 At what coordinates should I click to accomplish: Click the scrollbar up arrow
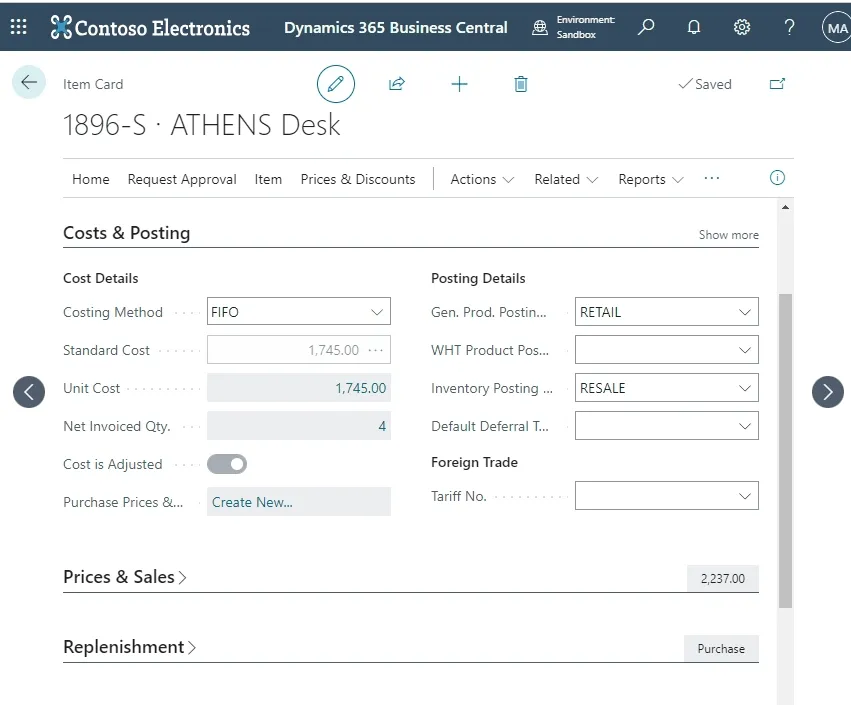(785, 207)
